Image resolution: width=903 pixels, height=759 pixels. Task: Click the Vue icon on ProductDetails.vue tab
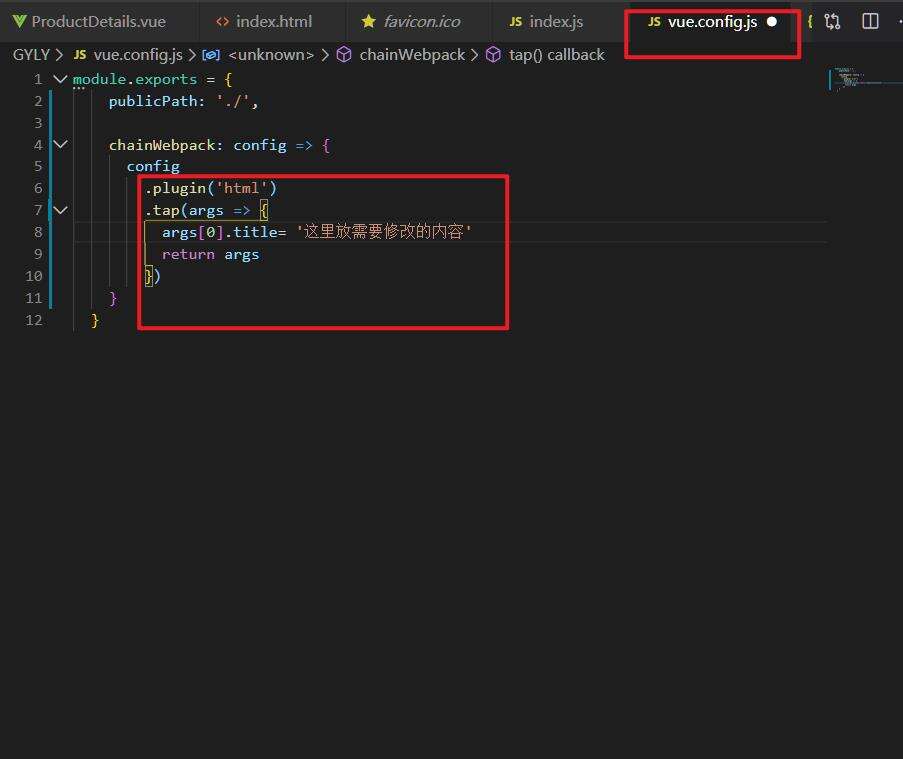20,22
